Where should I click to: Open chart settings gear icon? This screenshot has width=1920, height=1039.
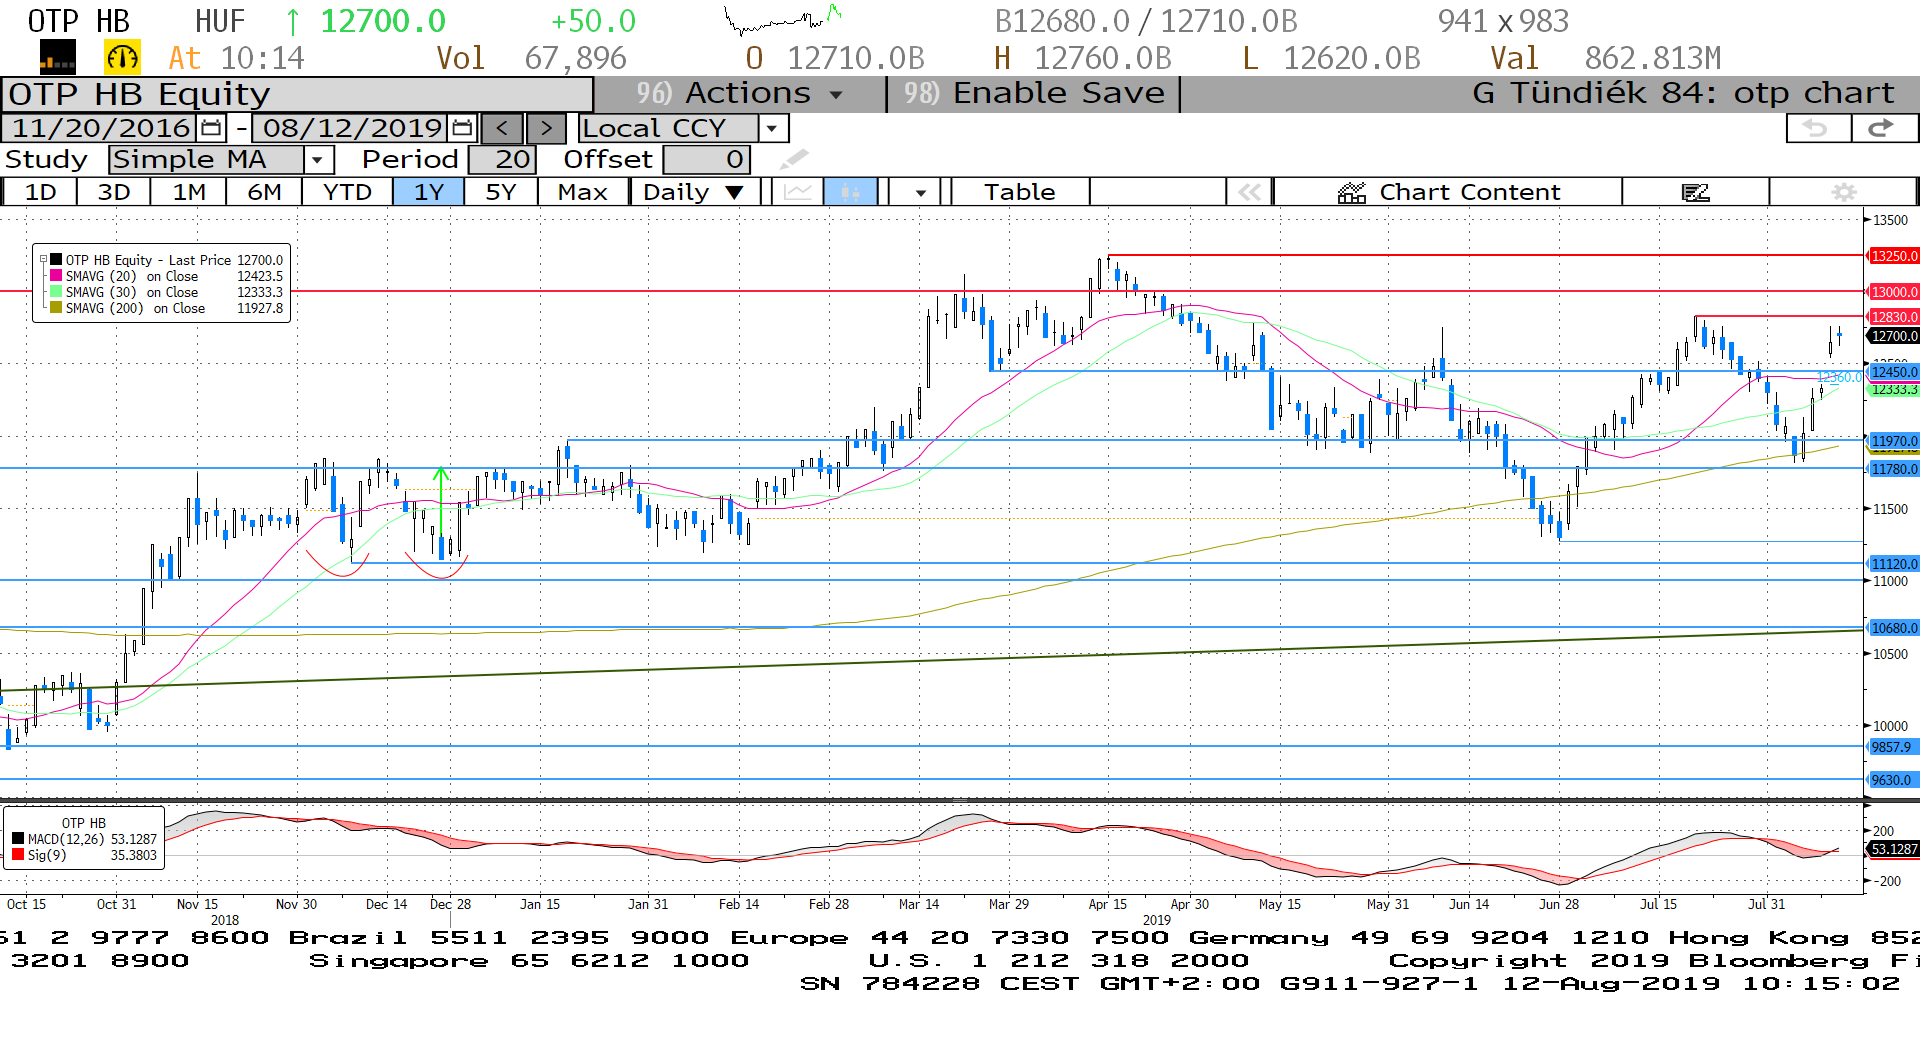click(1844, 192)
